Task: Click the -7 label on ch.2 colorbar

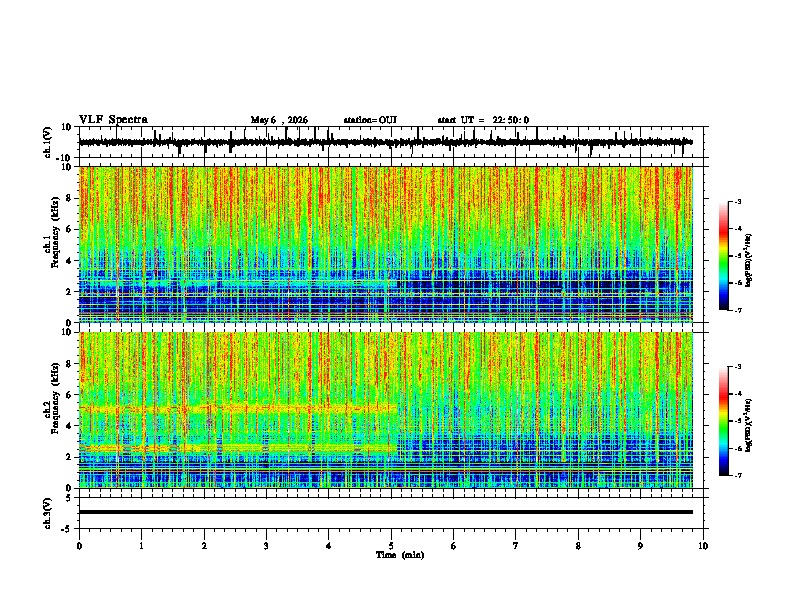Action: [x=737, y=475]
